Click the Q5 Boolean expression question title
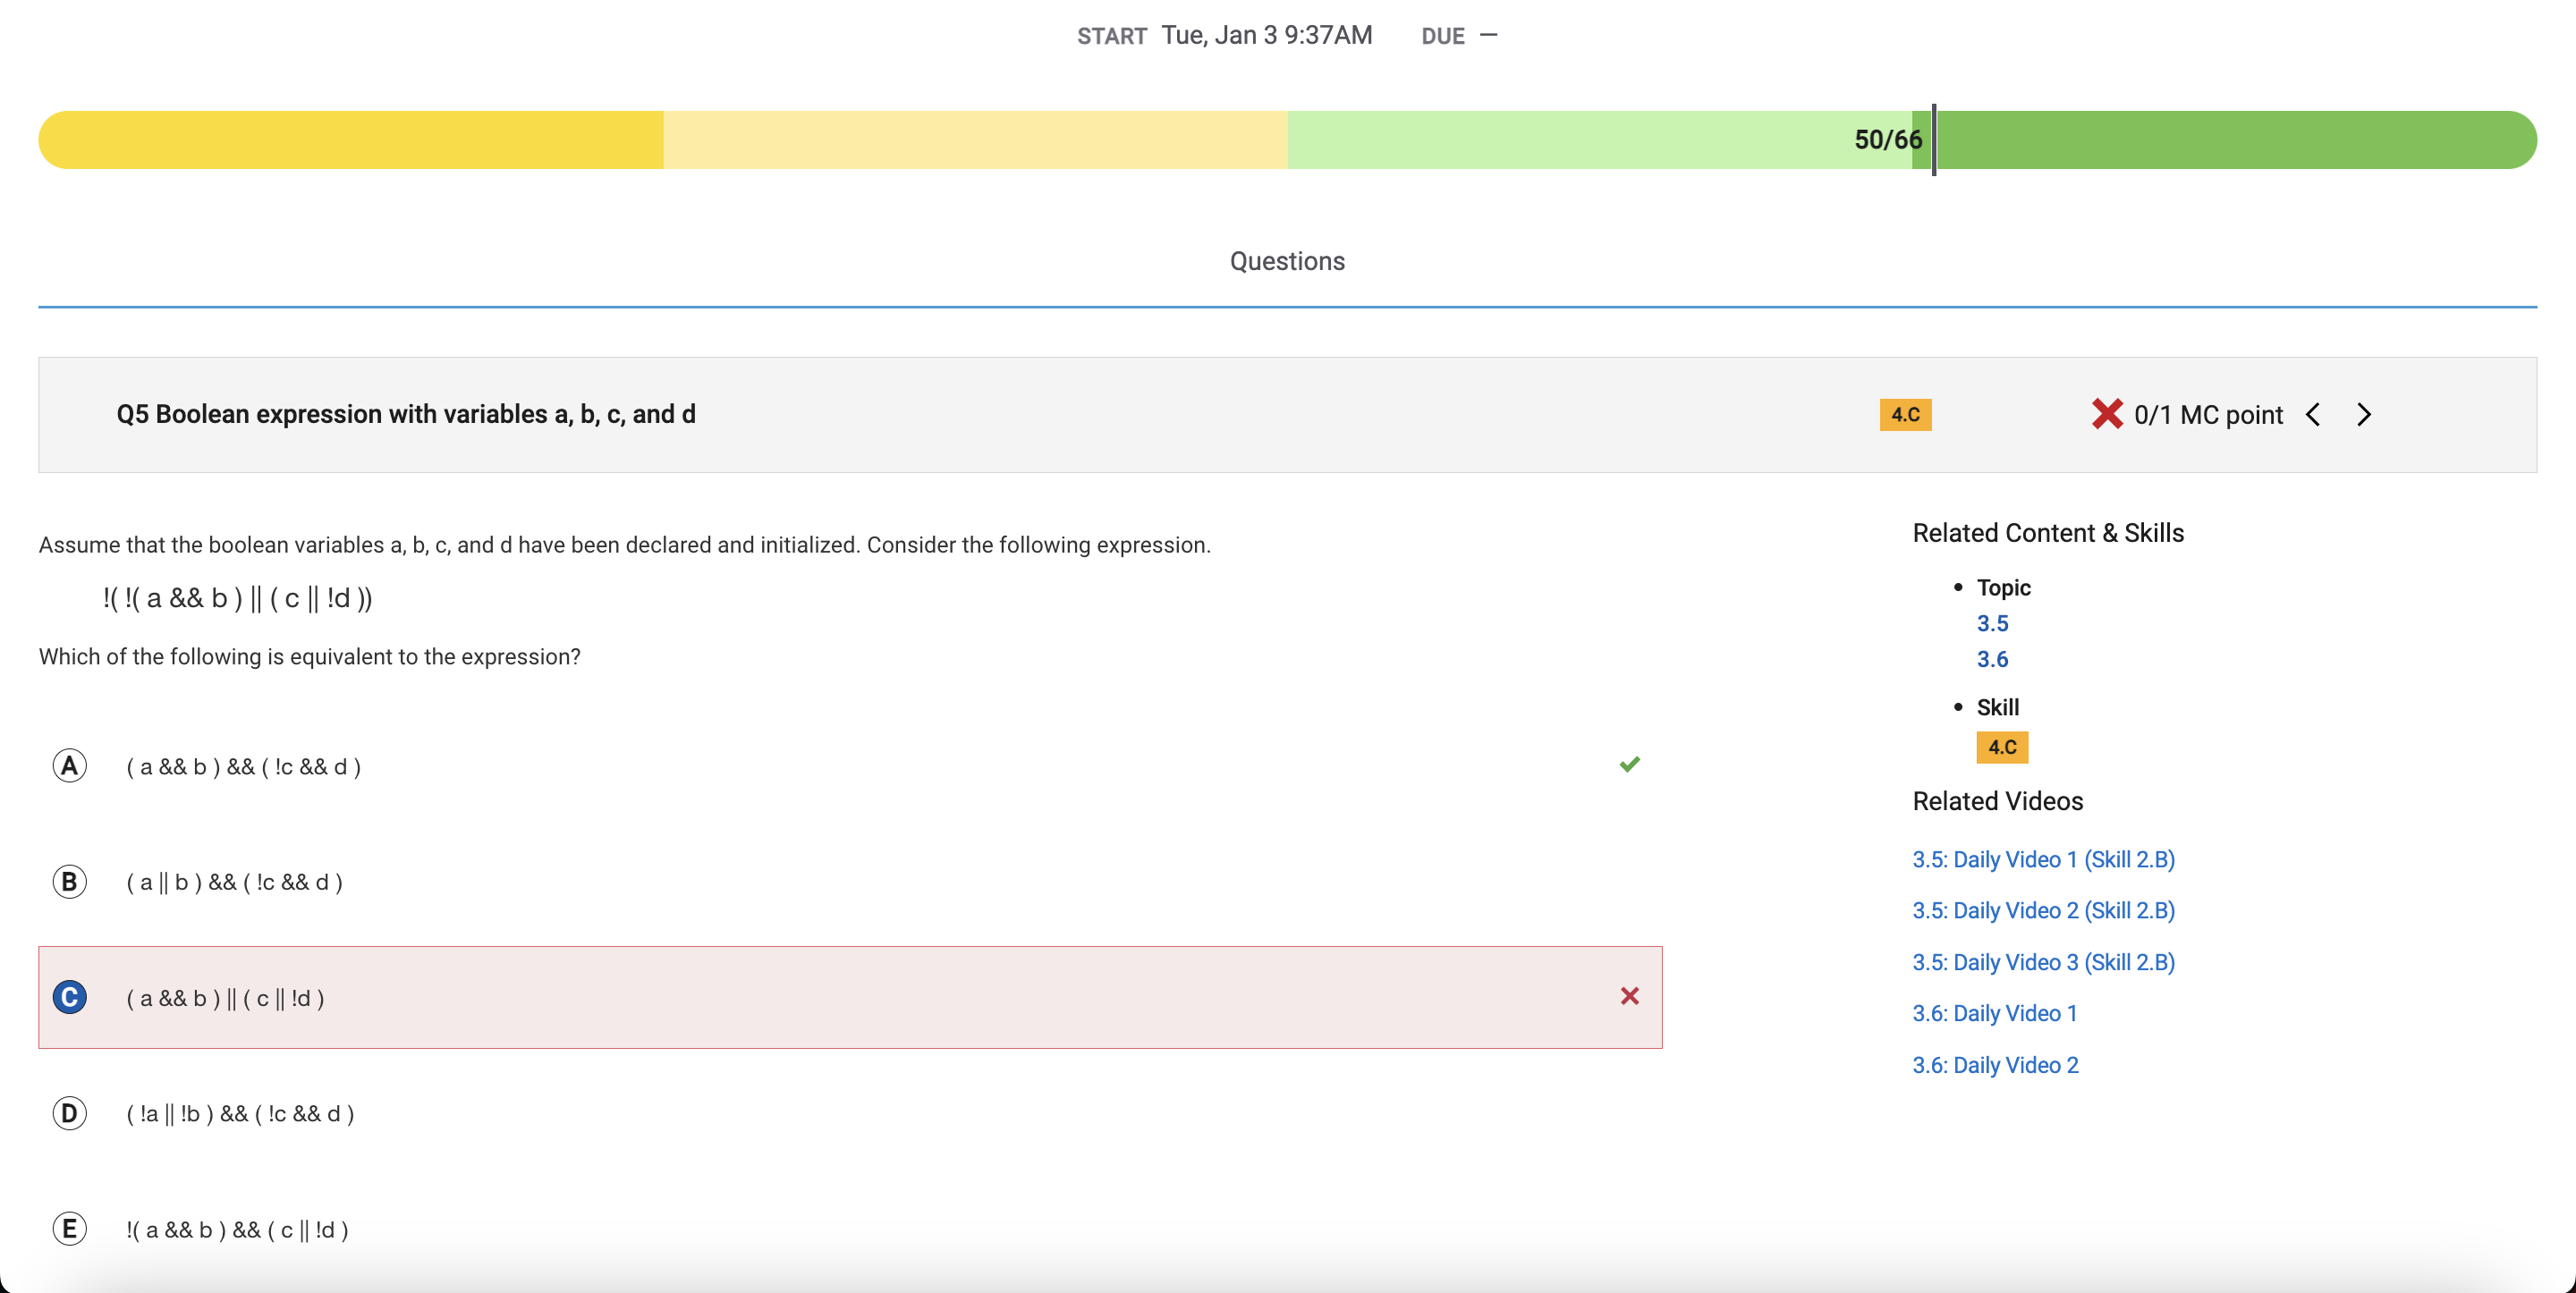Viewport: 2576px width, 1293px height. (406, 414)
